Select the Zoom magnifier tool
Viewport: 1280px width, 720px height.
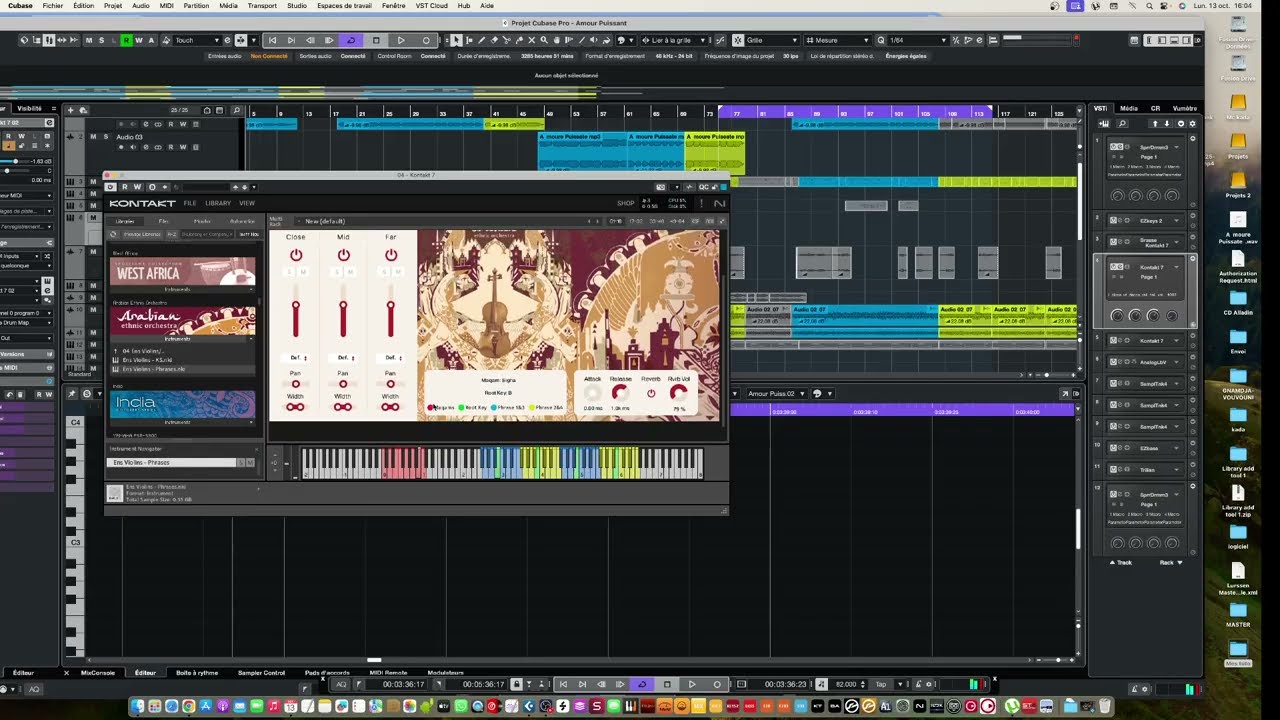(543, 40)
